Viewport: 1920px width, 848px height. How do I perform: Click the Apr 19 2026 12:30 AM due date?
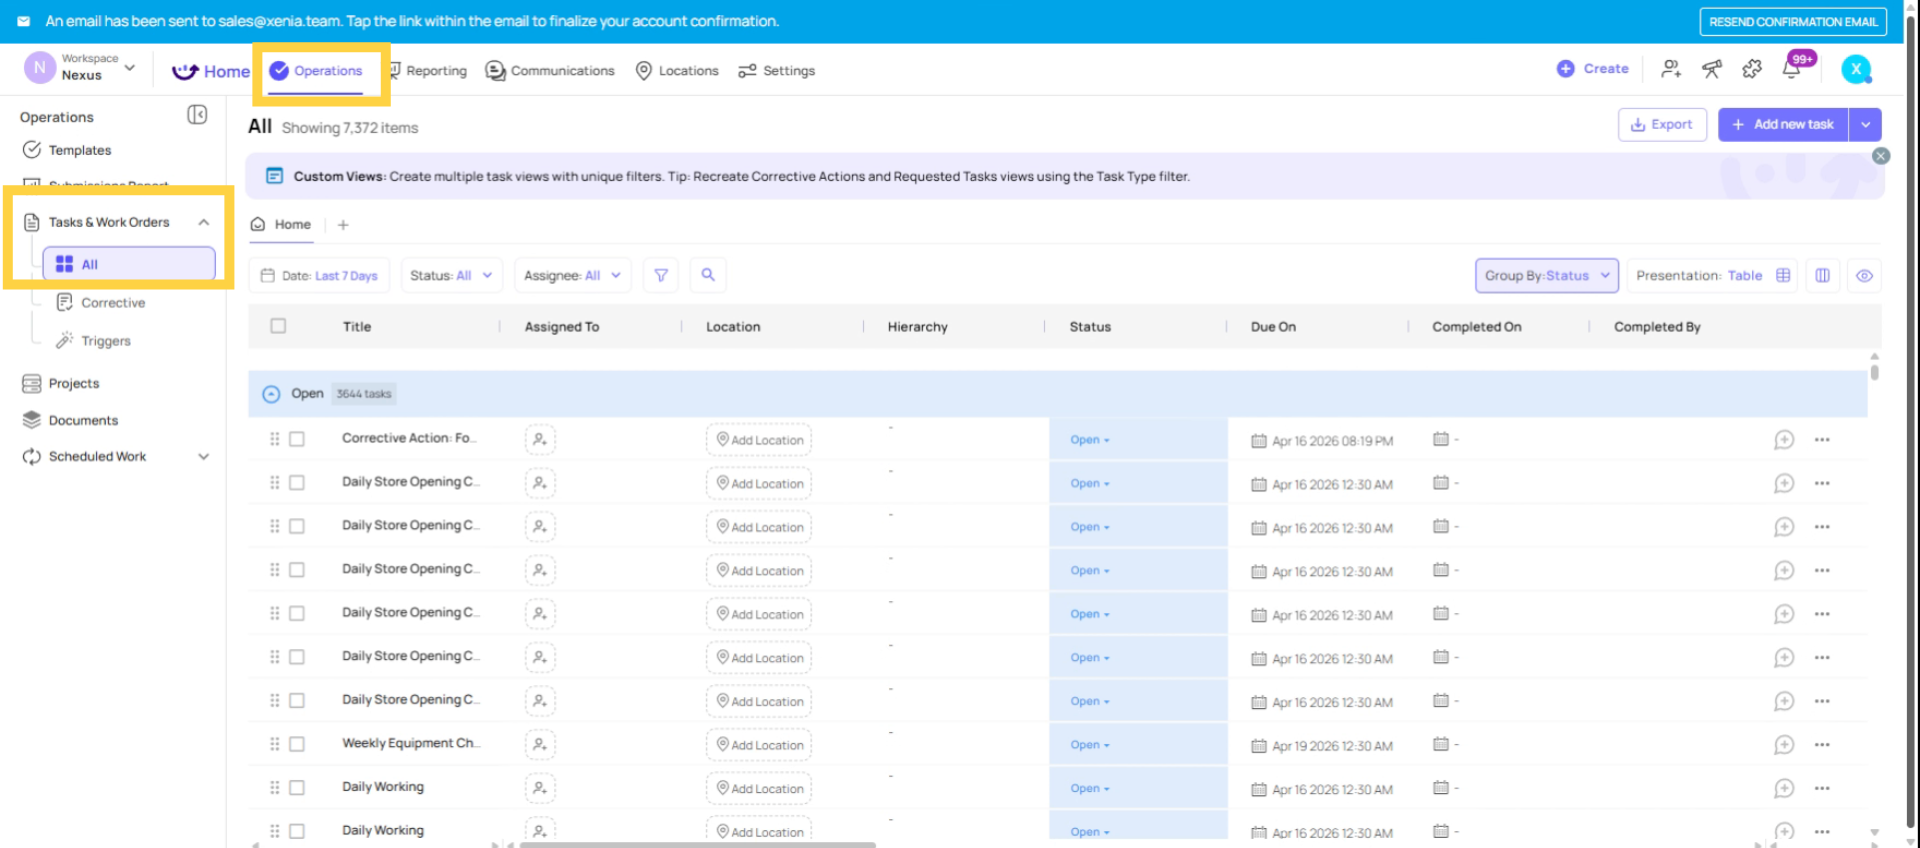[1332, 746]
